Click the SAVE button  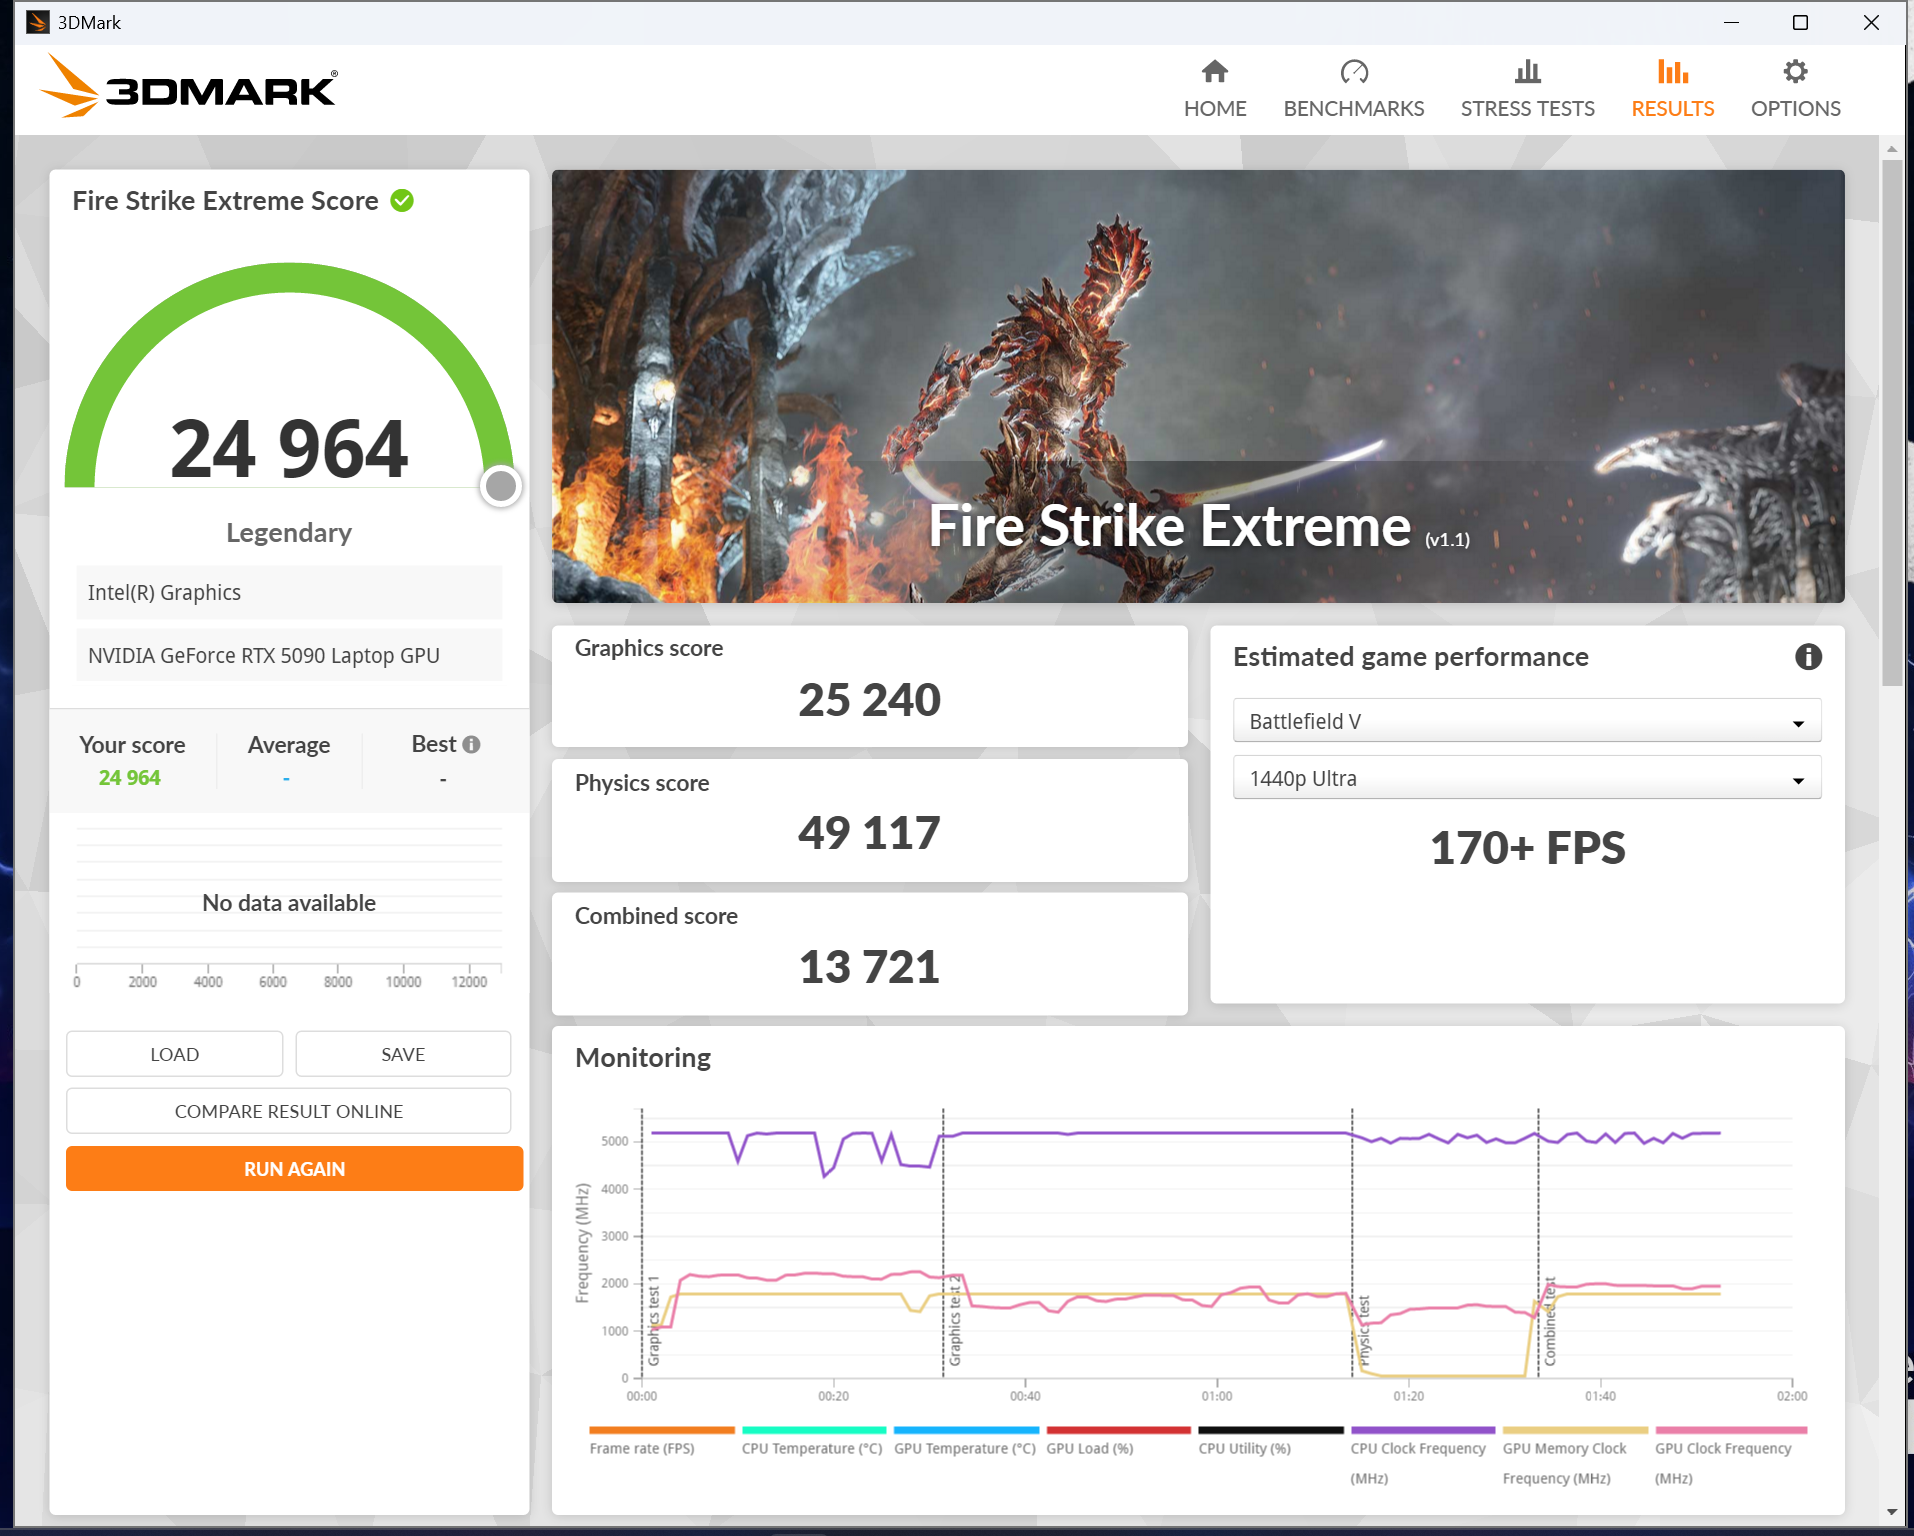pos(403,1054)
